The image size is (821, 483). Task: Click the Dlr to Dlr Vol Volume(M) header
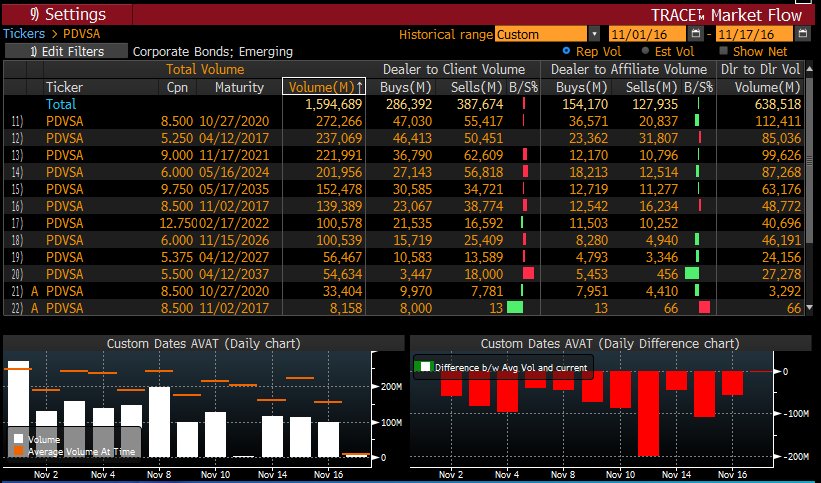(x=767, y=87)
